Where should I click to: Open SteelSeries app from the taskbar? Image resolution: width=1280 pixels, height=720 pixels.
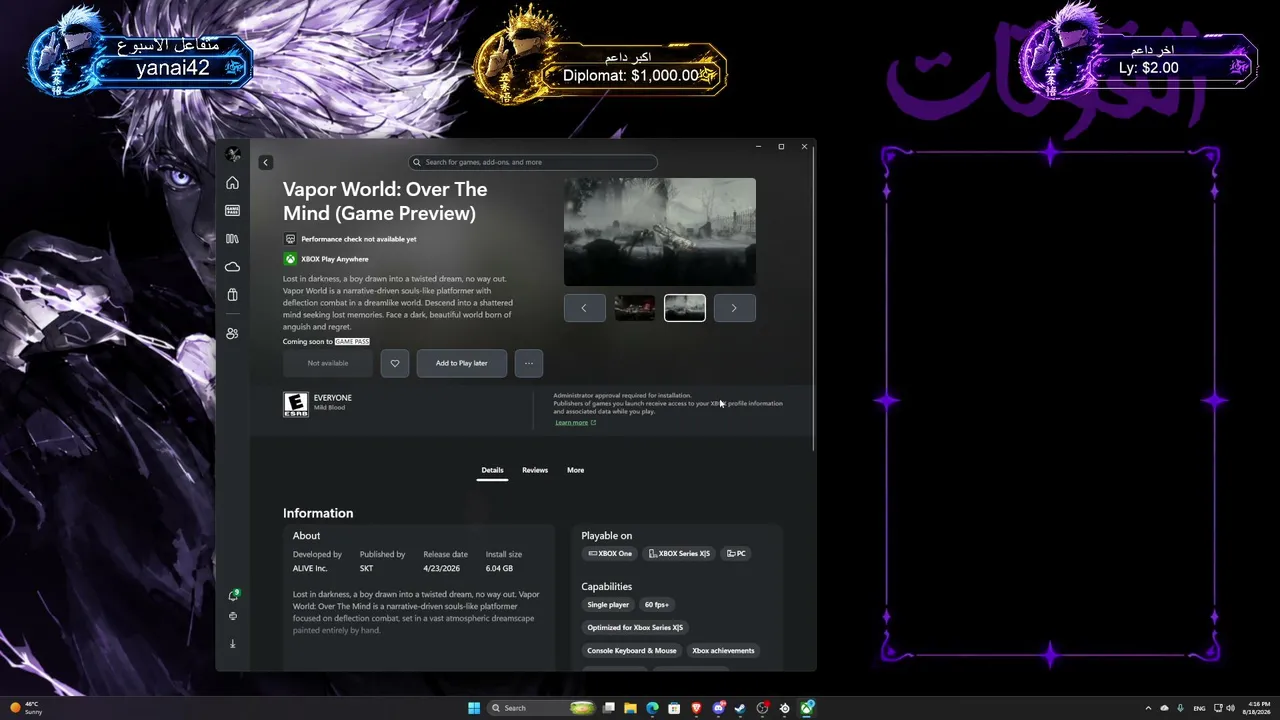784,708
